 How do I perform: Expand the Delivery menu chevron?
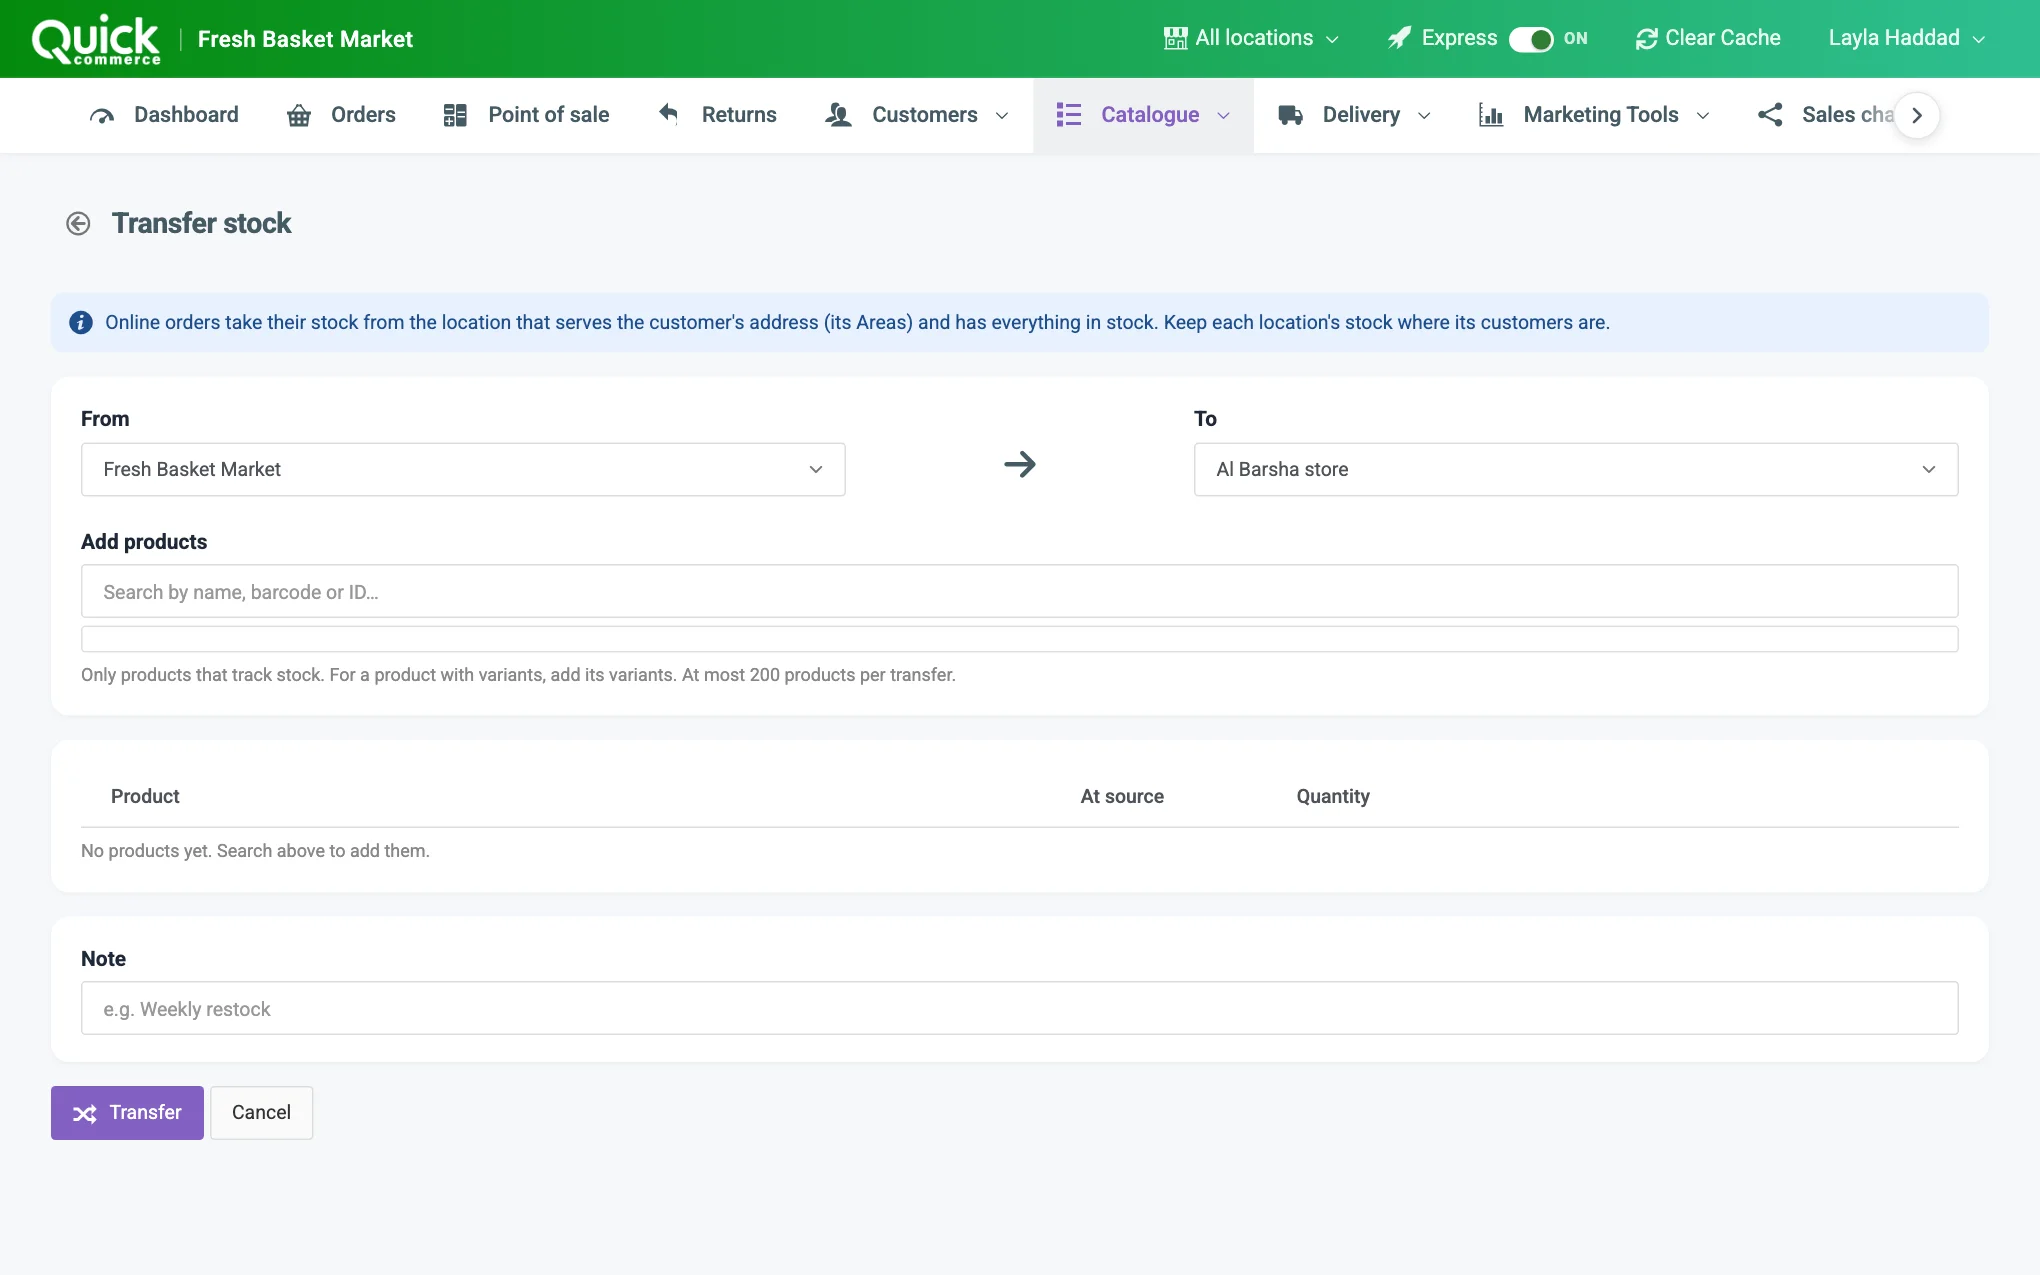click(1424, 116)
